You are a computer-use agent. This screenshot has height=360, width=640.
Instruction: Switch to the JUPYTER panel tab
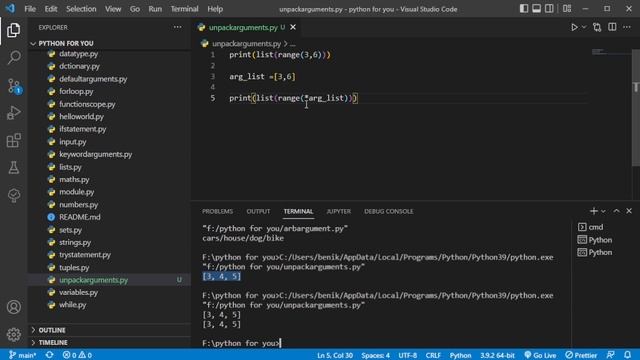click(338, 211)
